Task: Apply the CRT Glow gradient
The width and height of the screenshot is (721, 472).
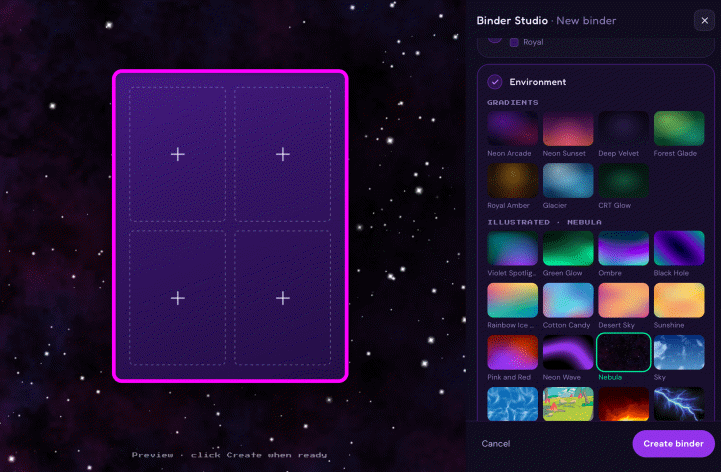Action: point(624,180)
